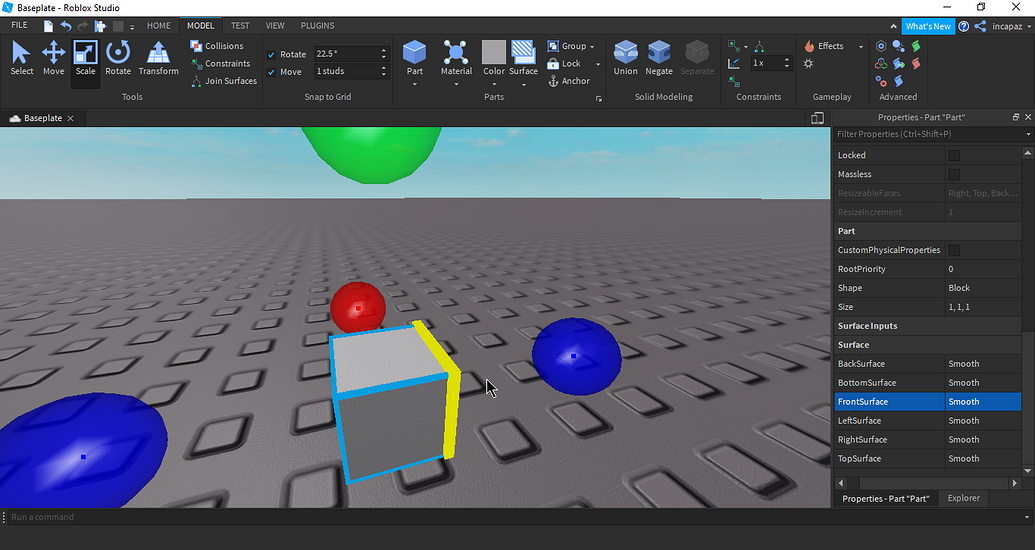Toggle the Locked property checkbox

pyautogui.click(x=954, y=155)
